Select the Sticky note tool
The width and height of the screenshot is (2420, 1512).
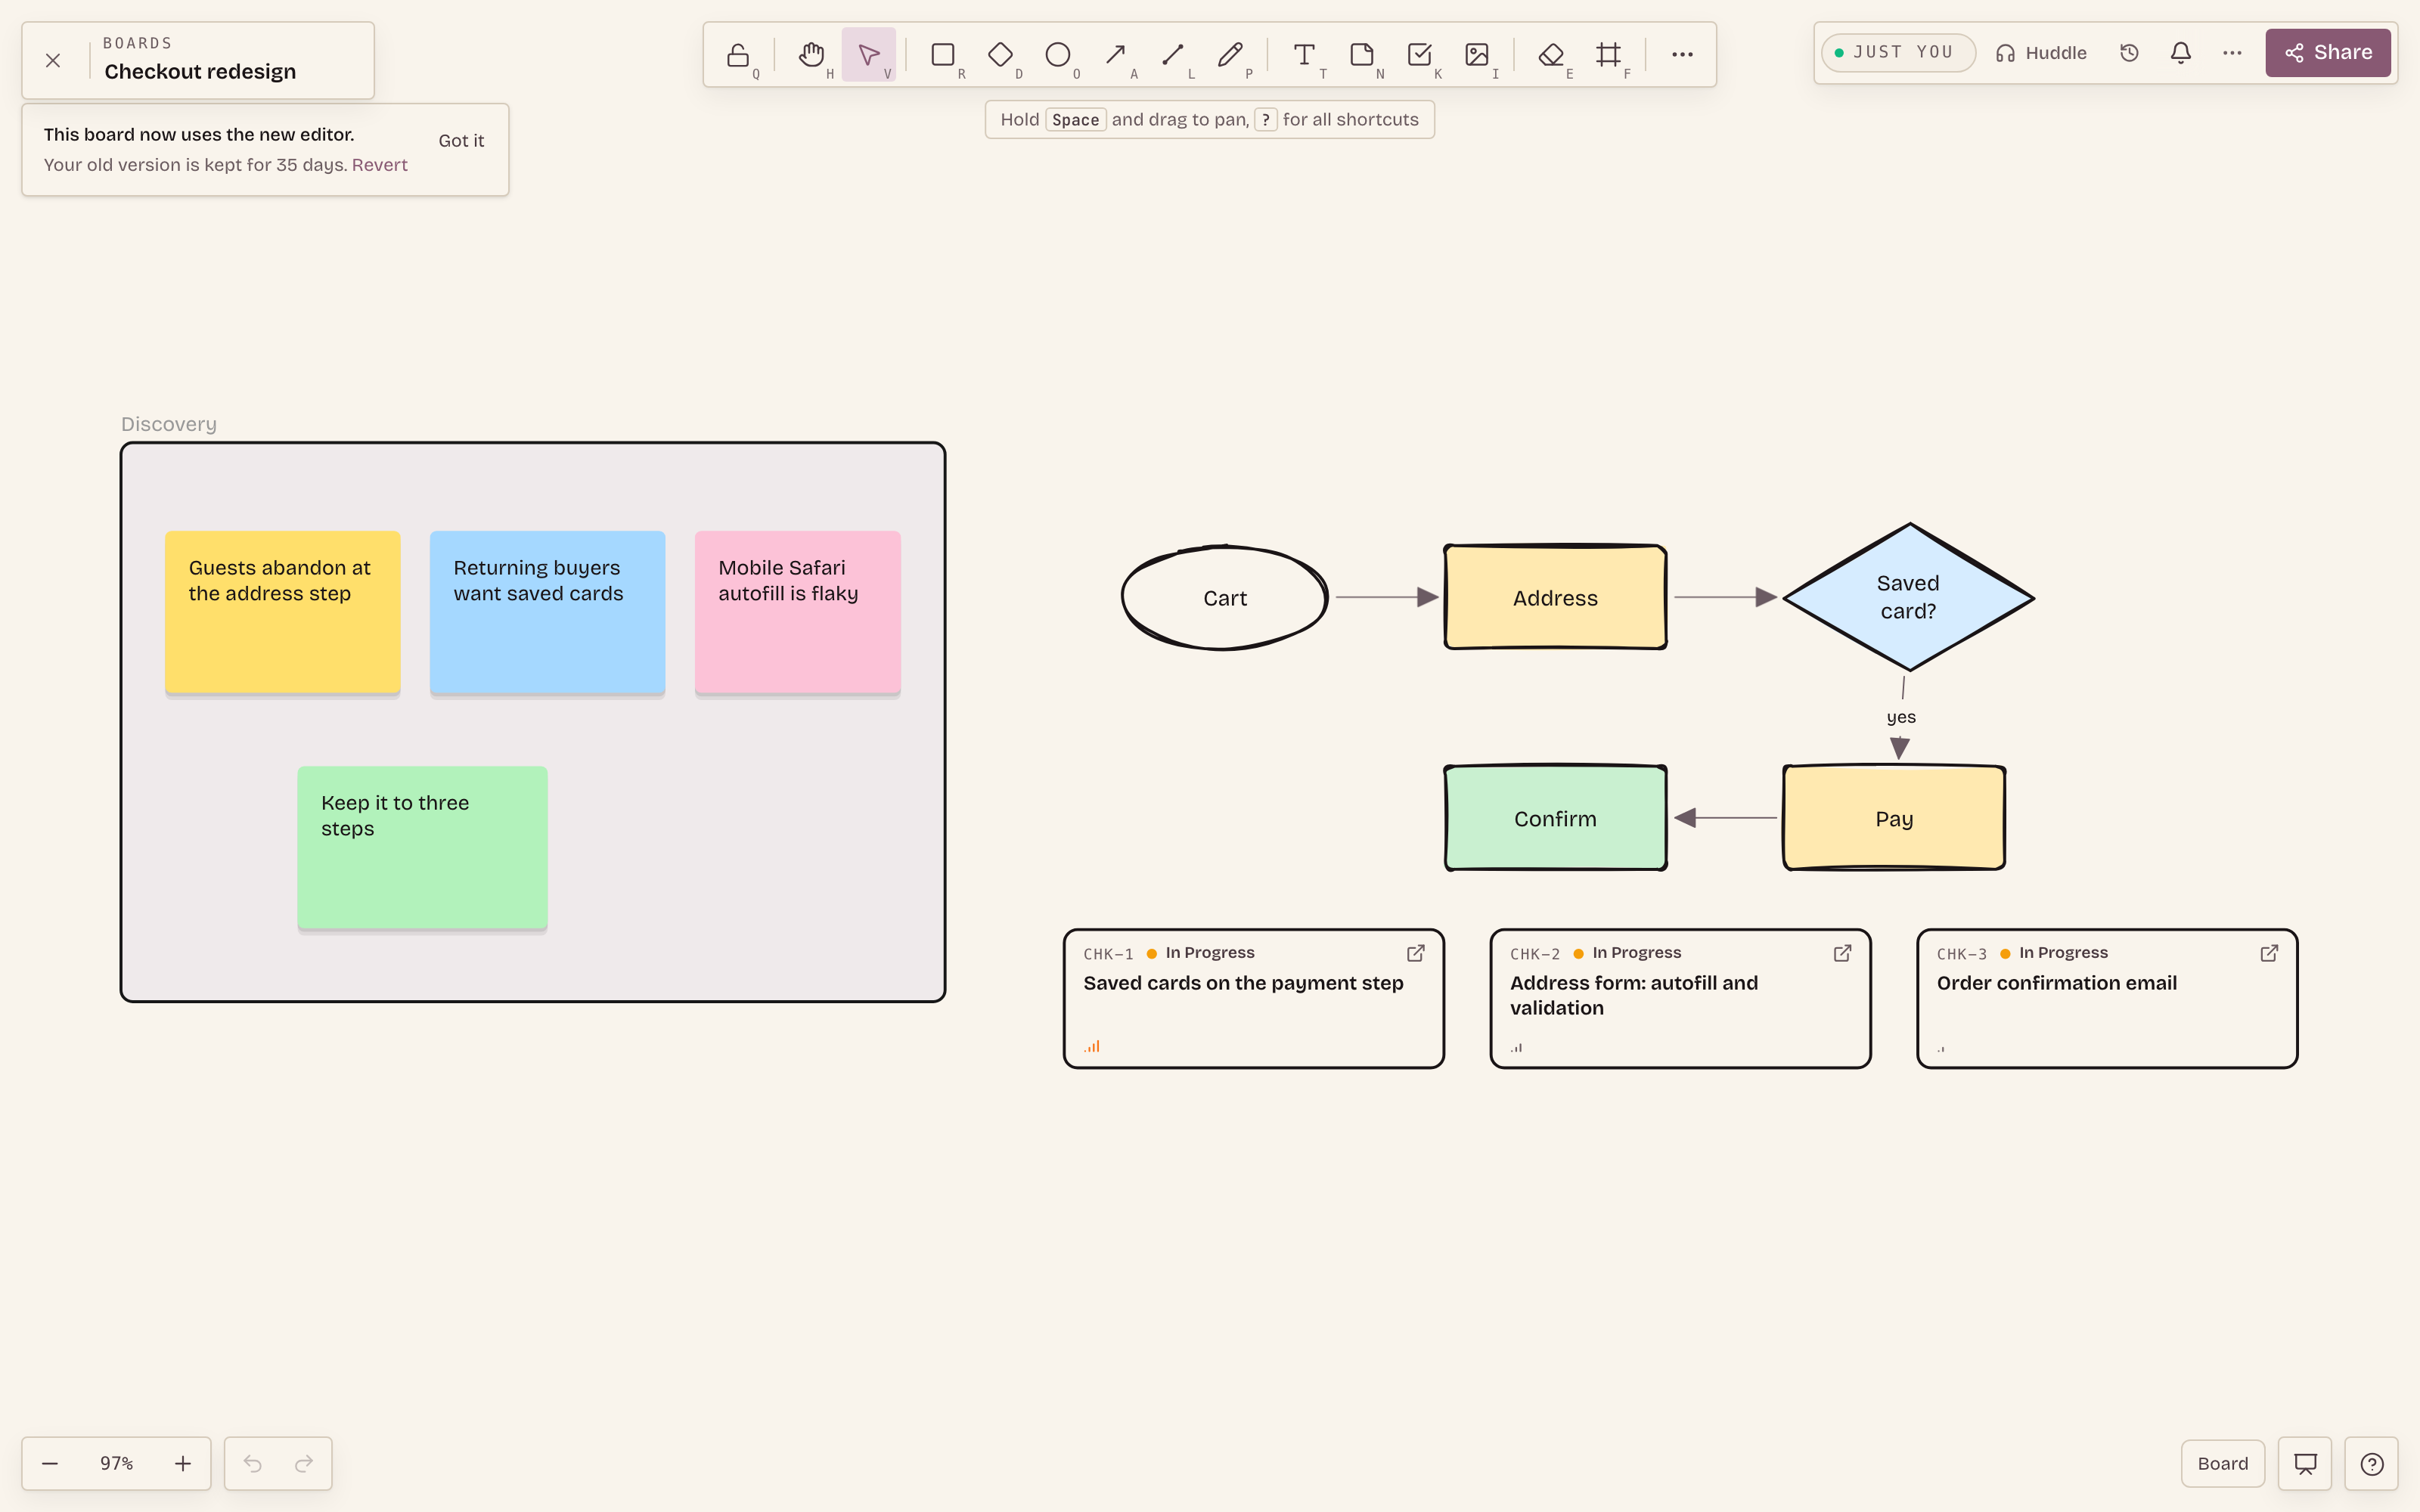click(x=1362, y=54)
